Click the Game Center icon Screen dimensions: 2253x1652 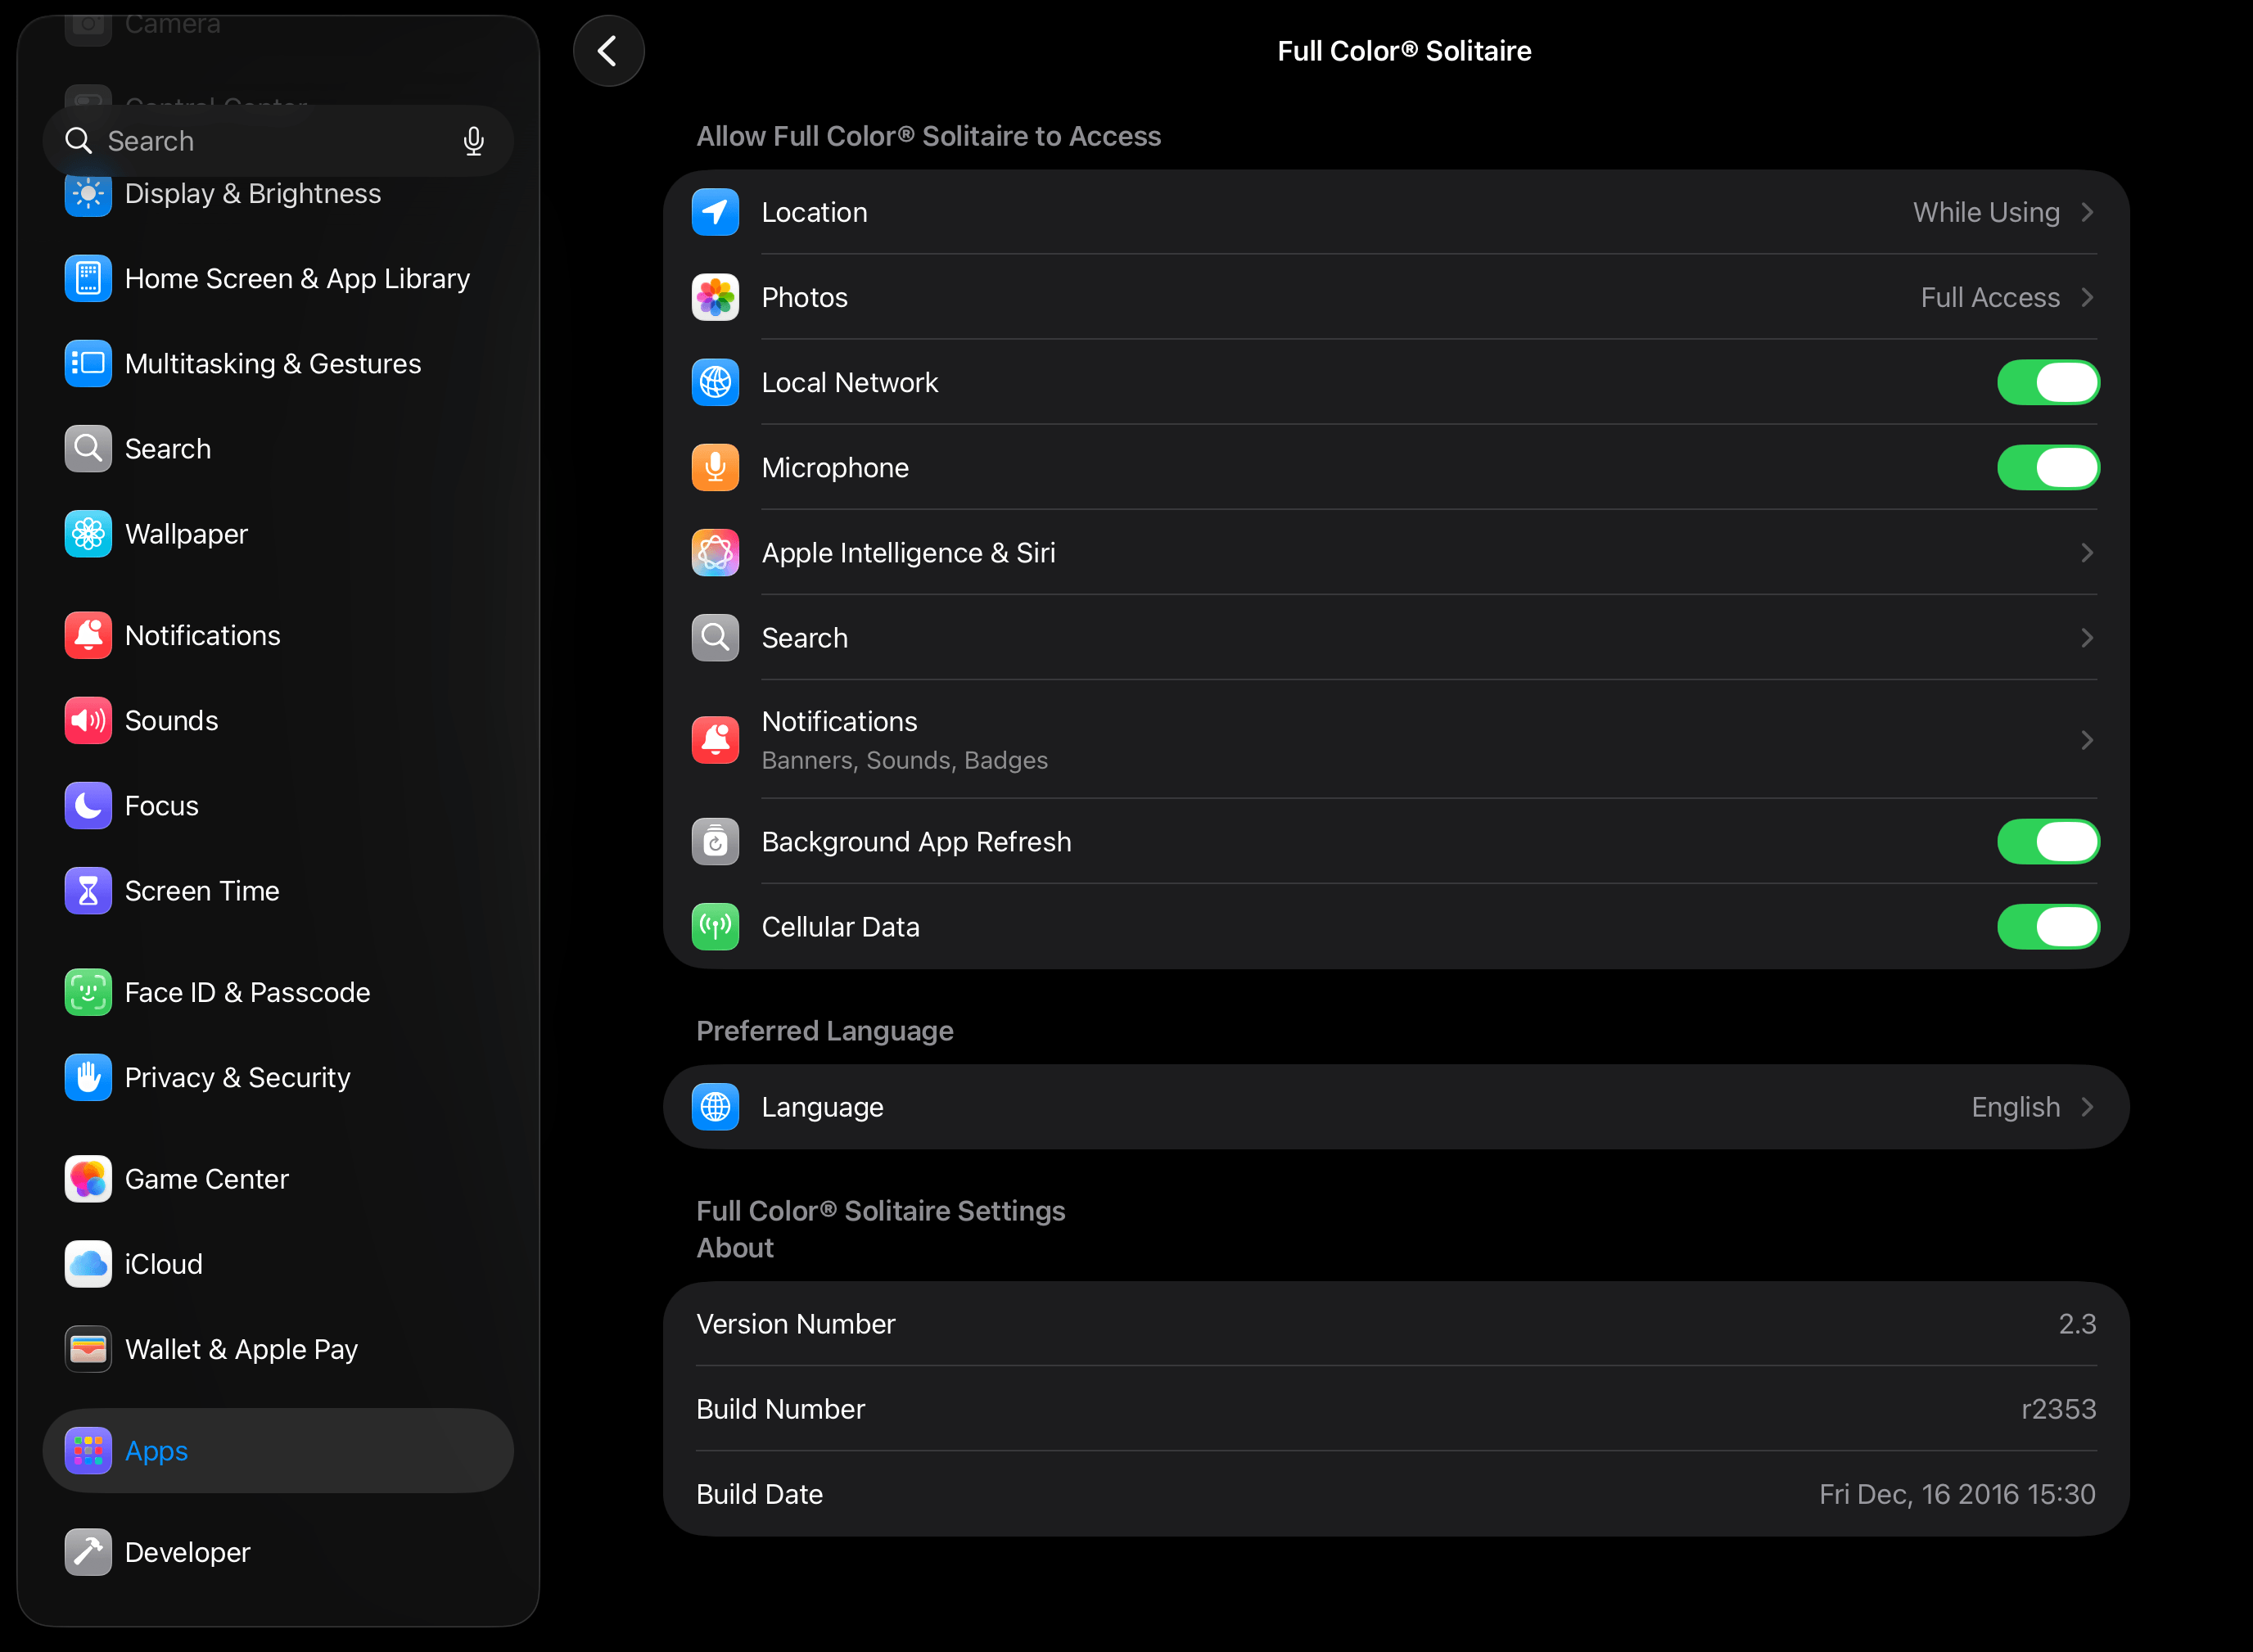tap(88, 1180)
